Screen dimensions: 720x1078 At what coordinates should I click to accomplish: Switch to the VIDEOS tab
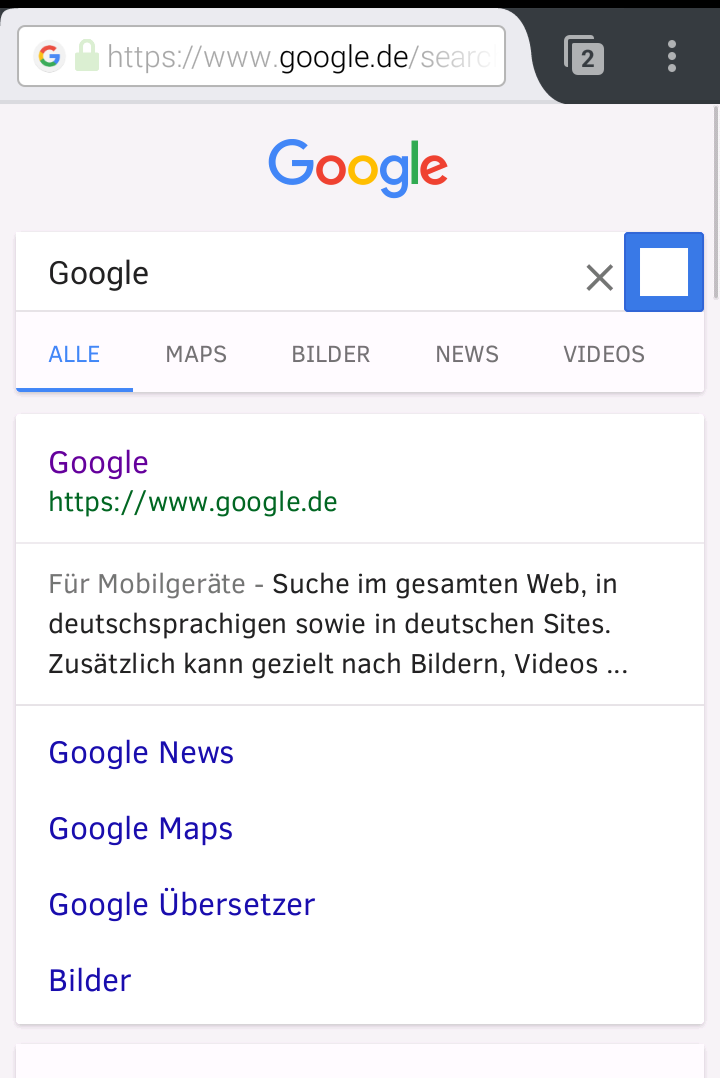pos(604,354)
